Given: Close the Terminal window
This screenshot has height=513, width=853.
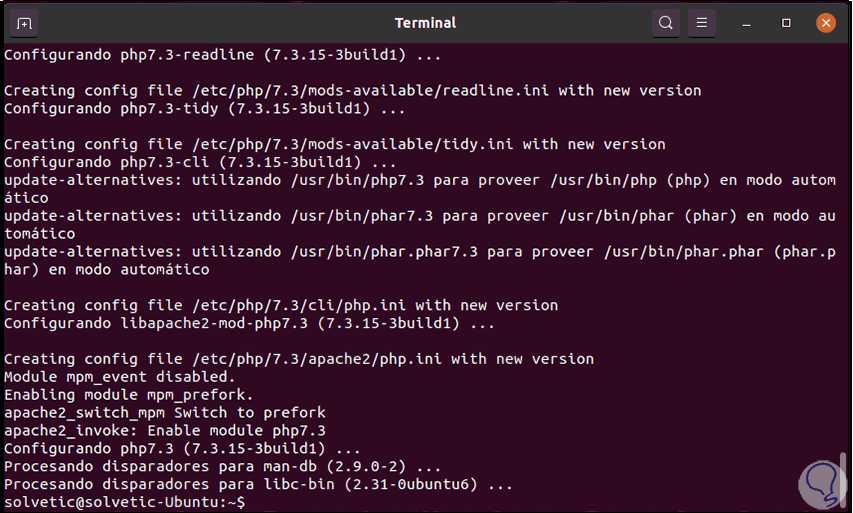Looking at the screenshot, I should click(825, 22).
